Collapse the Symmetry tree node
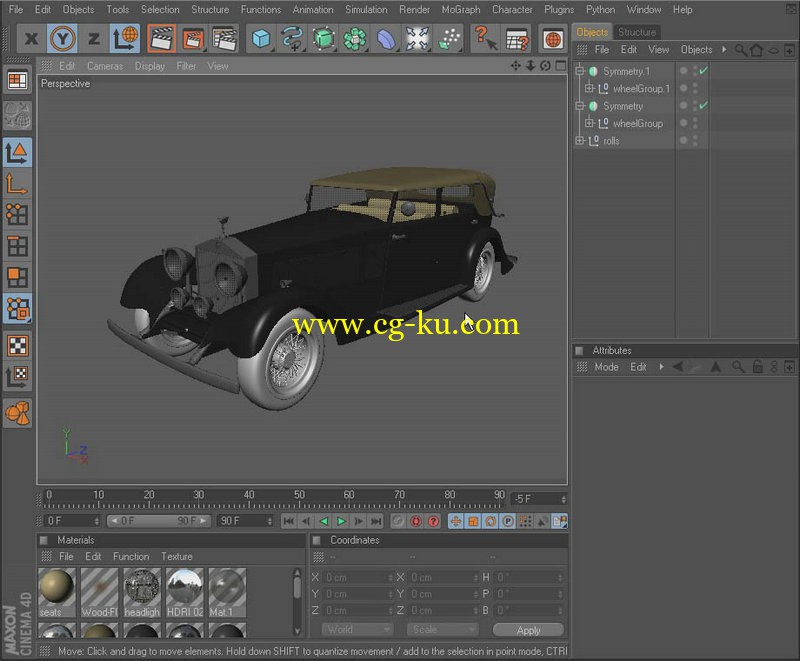The image size is (800, 661). [580, 106]
